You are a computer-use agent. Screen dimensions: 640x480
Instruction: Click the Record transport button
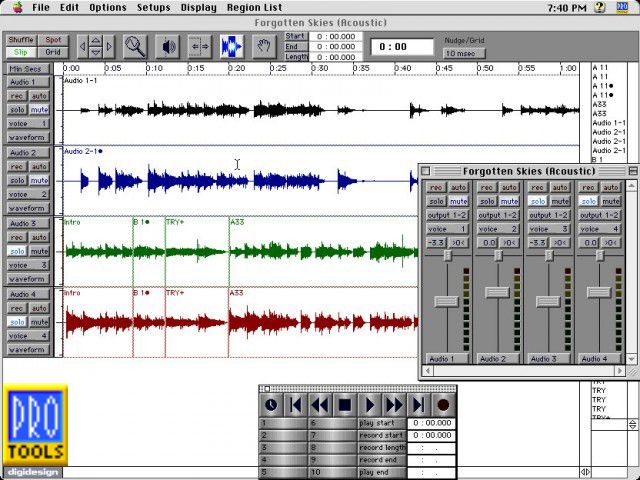tap(443, 405)
